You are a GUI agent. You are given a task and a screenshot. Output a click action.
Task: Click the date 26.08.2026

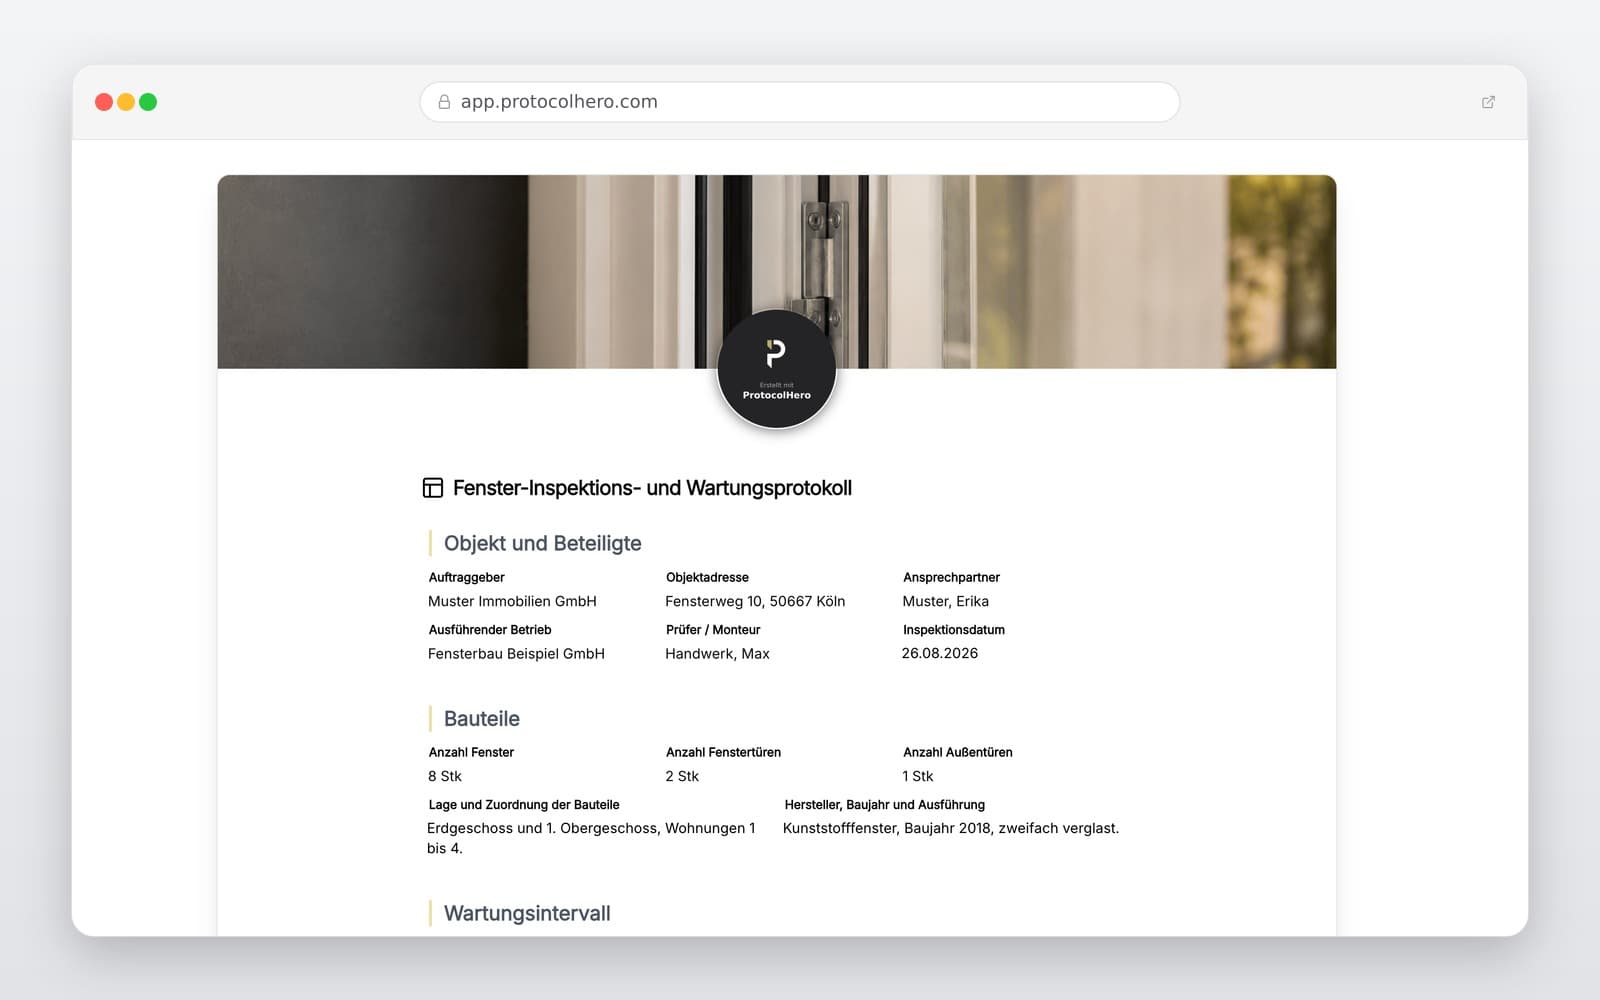click(940, 653)
